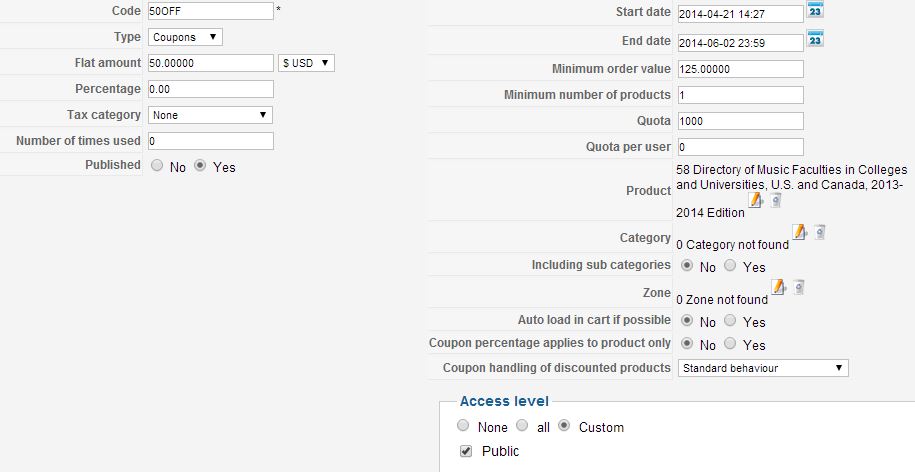Open the USD currency dropdown
This screenshot has height=472, width=915.
coord(307,63)
